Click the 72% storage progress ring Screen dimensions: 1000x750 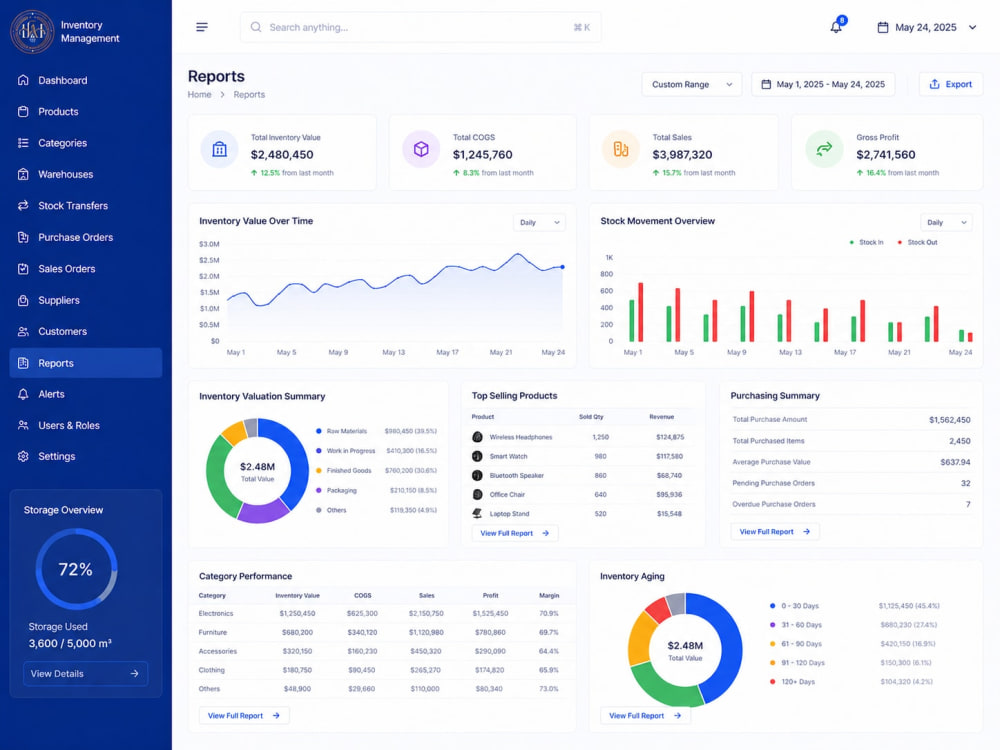pyautogui.click(x=76, y=569)
